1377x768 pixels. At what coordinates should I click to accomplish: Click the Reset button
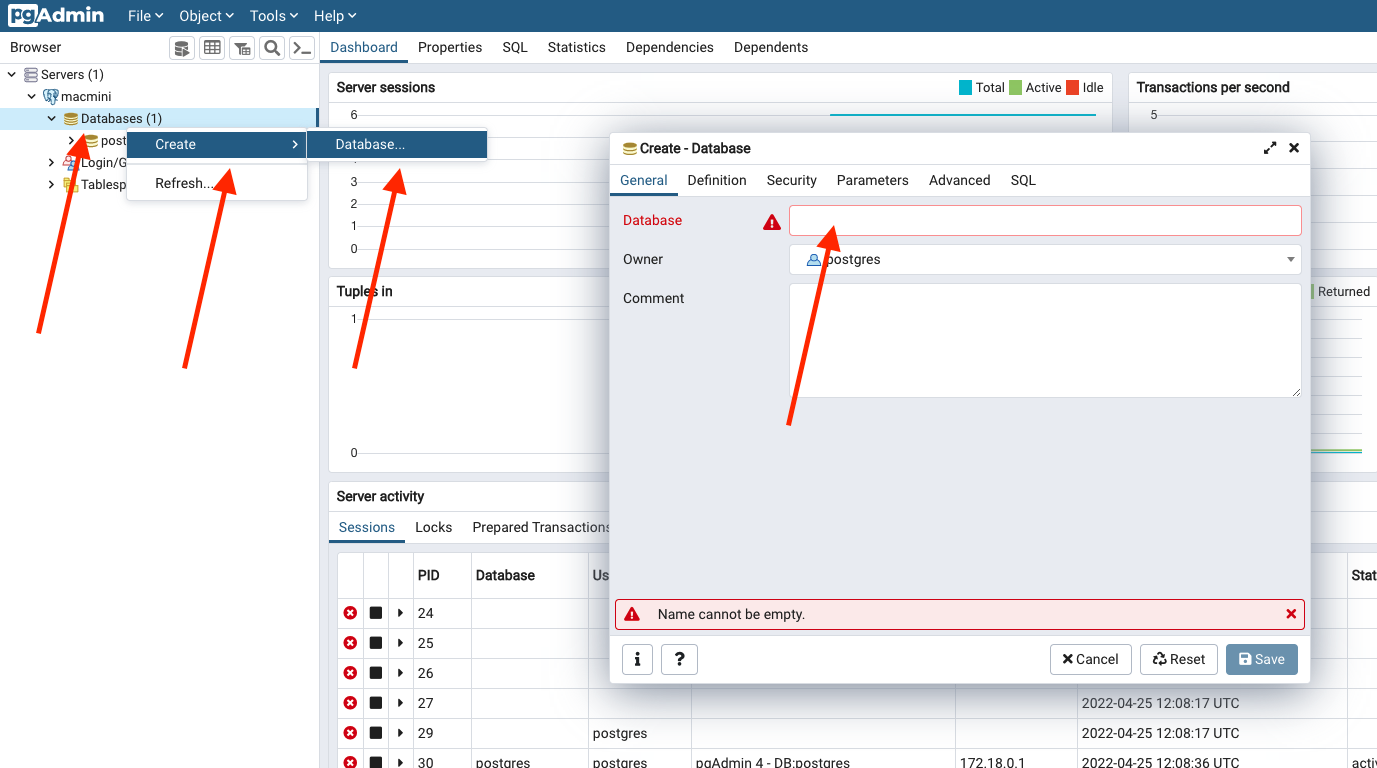tap(1179, 659)
